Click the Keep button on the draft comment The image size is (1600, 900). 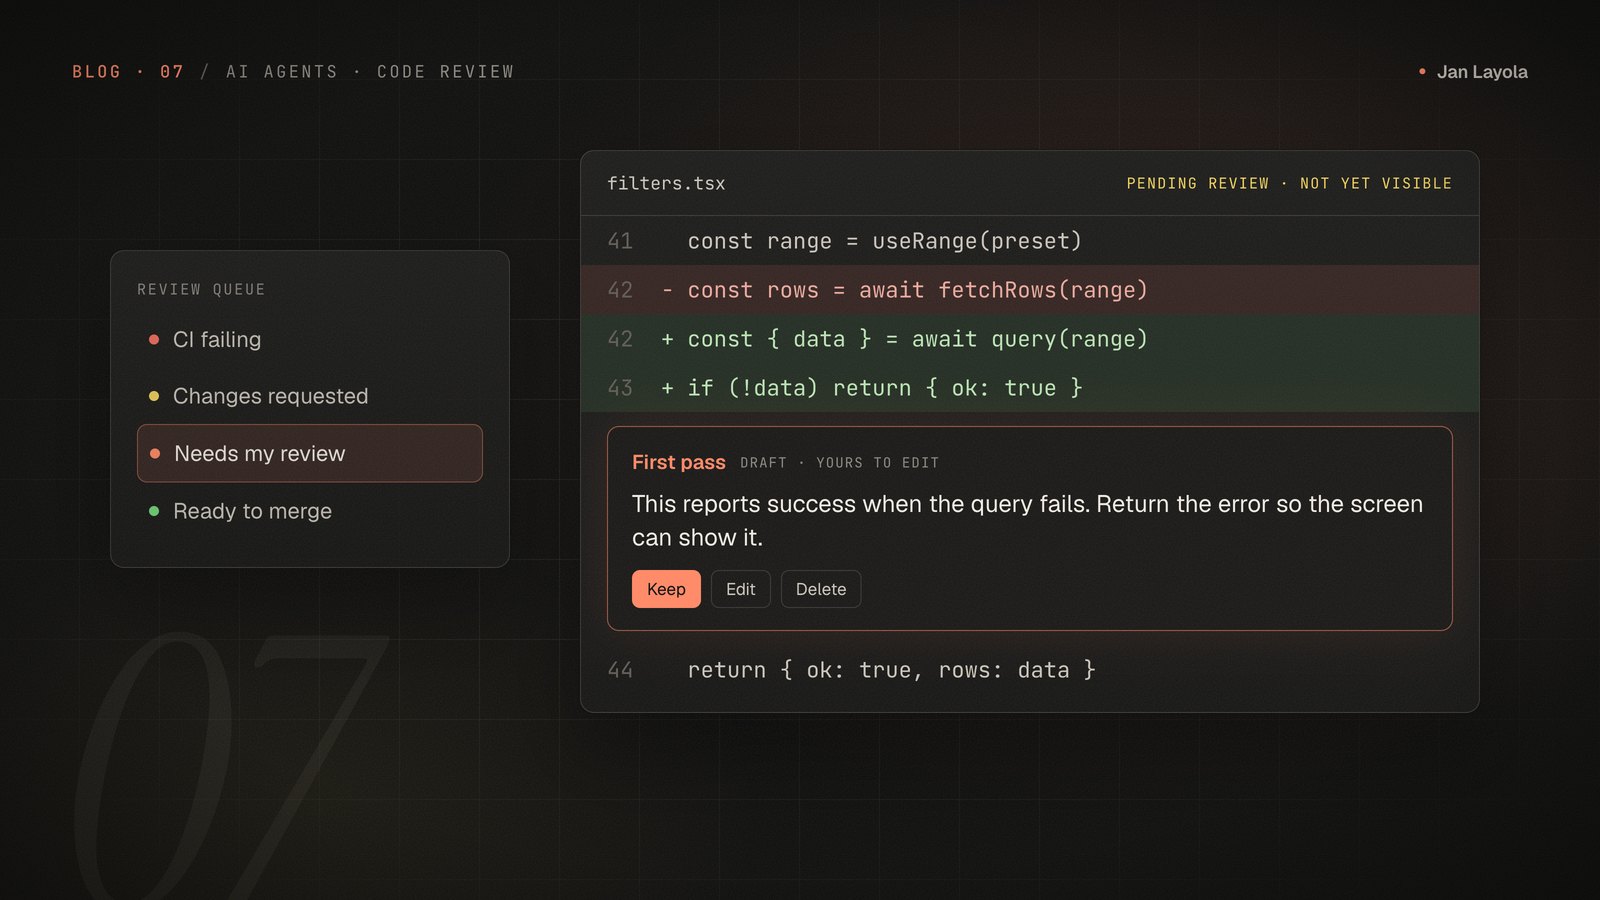click(666, 589)
